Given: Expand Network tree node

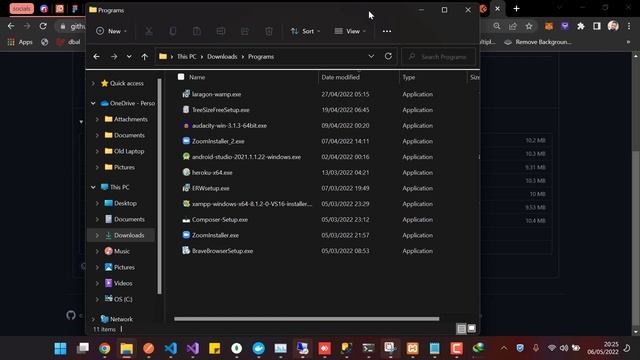Looking at the screenshot, I should point(93,319).
